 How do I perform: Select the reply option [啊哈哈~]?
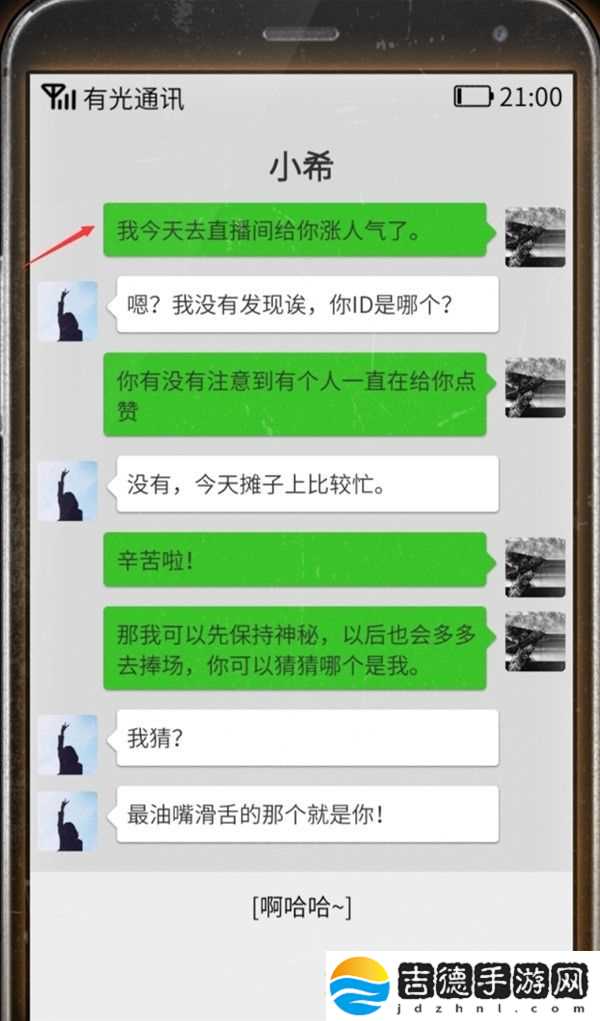302,906
